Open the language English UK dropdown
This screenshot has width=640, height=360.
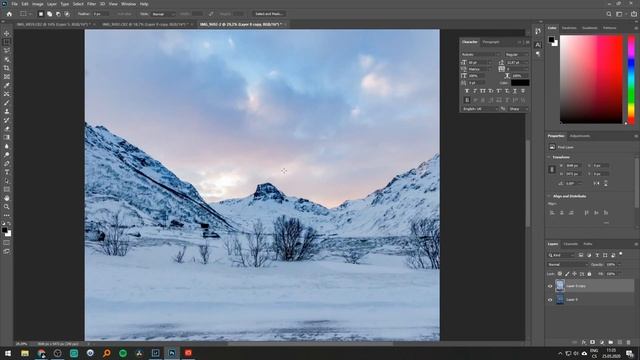(x=480, y=109)
